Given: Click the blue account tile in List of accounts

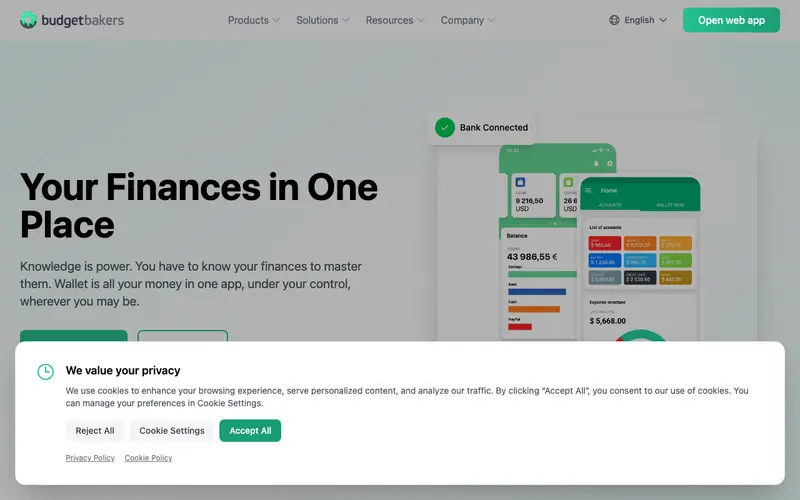Looking at the screenshot, I should click(605, 260).
